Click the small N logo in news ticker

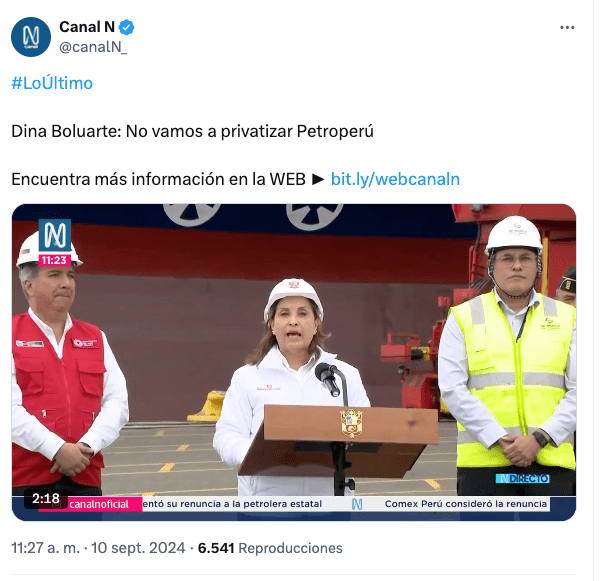[357, 504]
